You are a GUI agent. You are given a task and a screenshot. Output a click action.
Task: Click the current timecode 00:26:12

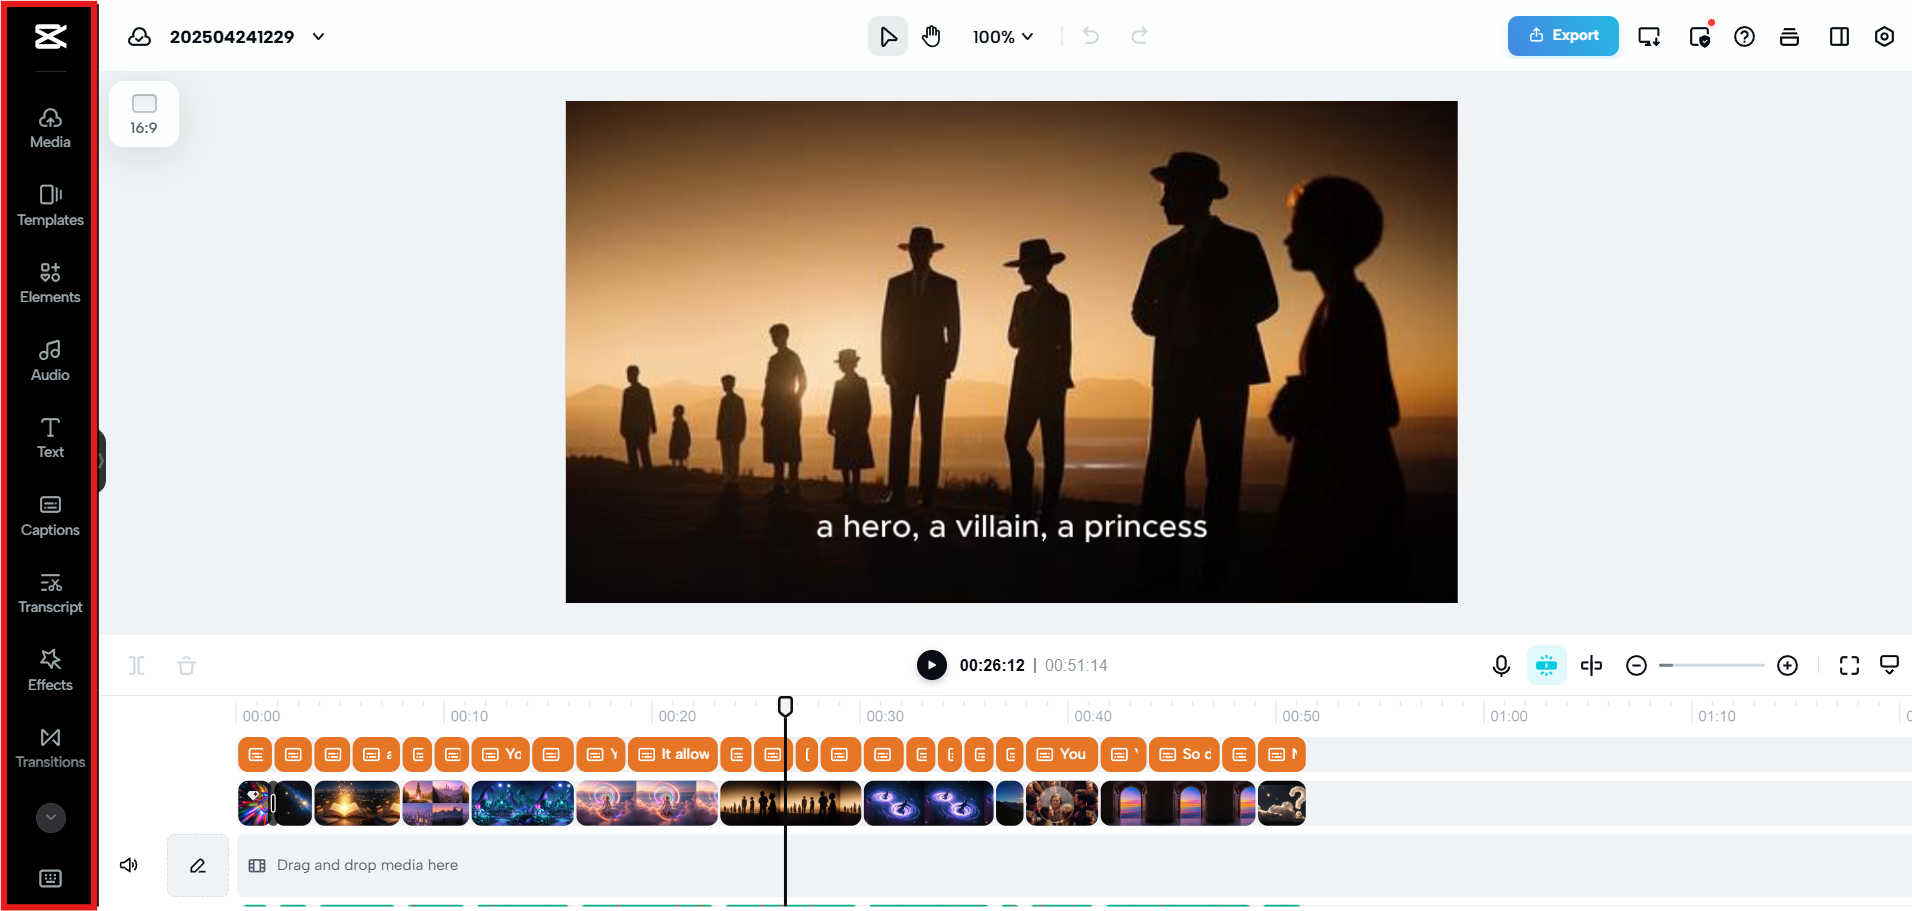992,666
